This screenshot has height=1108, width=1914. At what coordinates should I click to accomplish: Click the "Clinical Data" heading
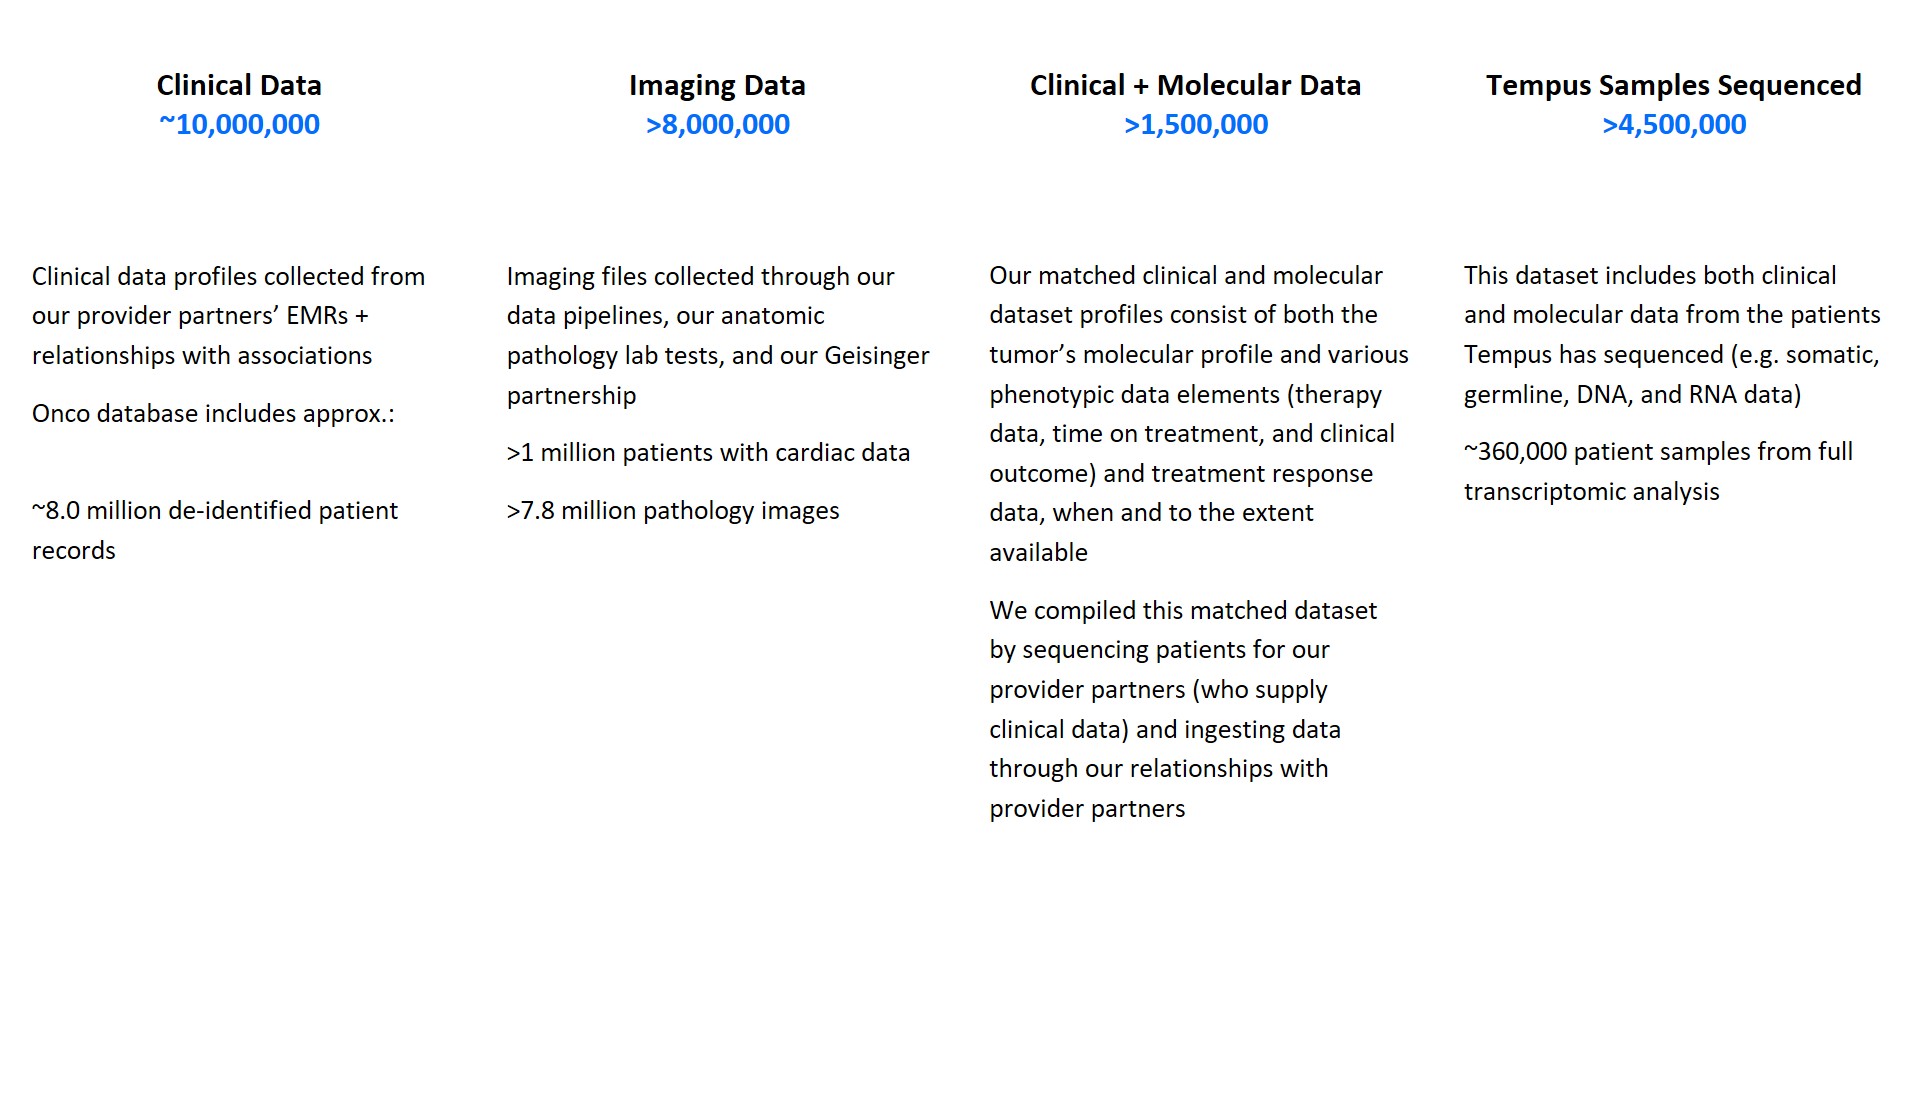[239, 86]
